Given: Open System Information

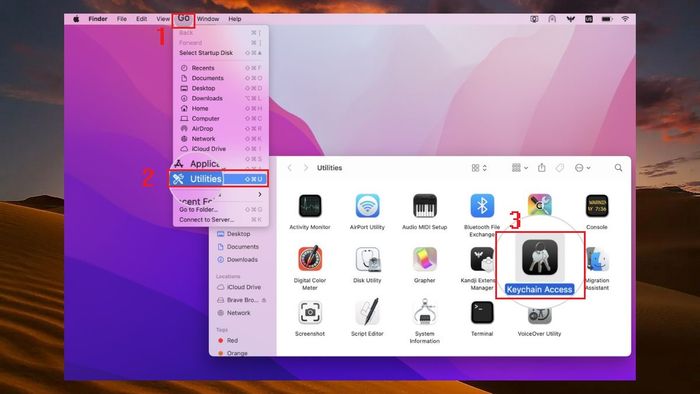Looking at the screenshot, I should [425, 312].
